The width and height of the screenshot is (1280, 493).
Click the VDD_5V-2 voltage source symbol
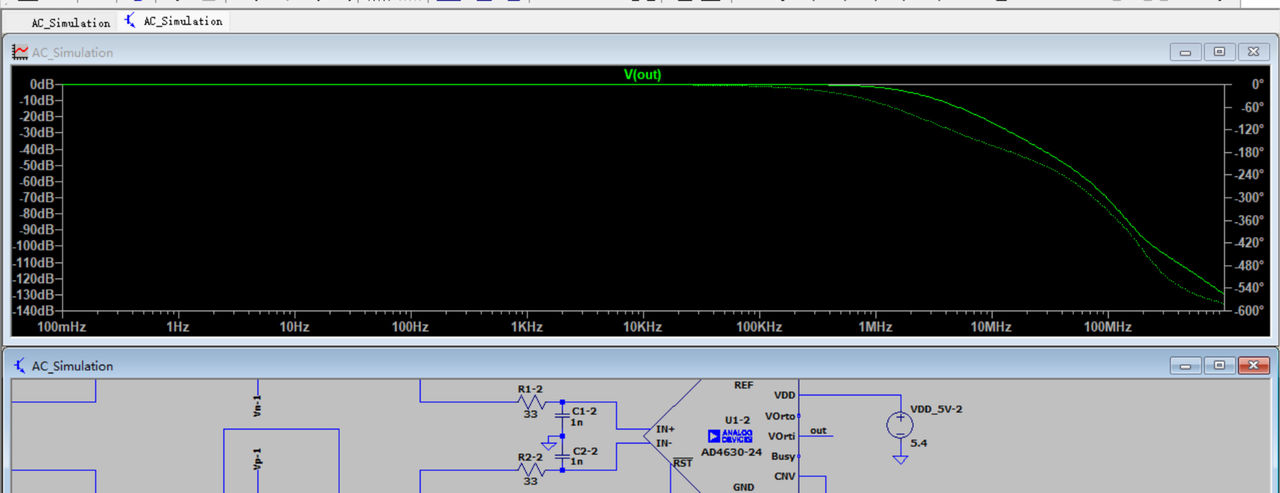(x=900, y=425)
